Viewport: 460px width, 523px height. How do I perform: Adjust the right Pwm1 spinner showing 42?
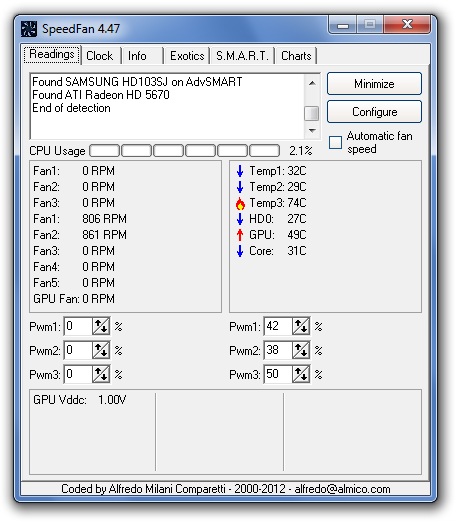coord(301,326)
